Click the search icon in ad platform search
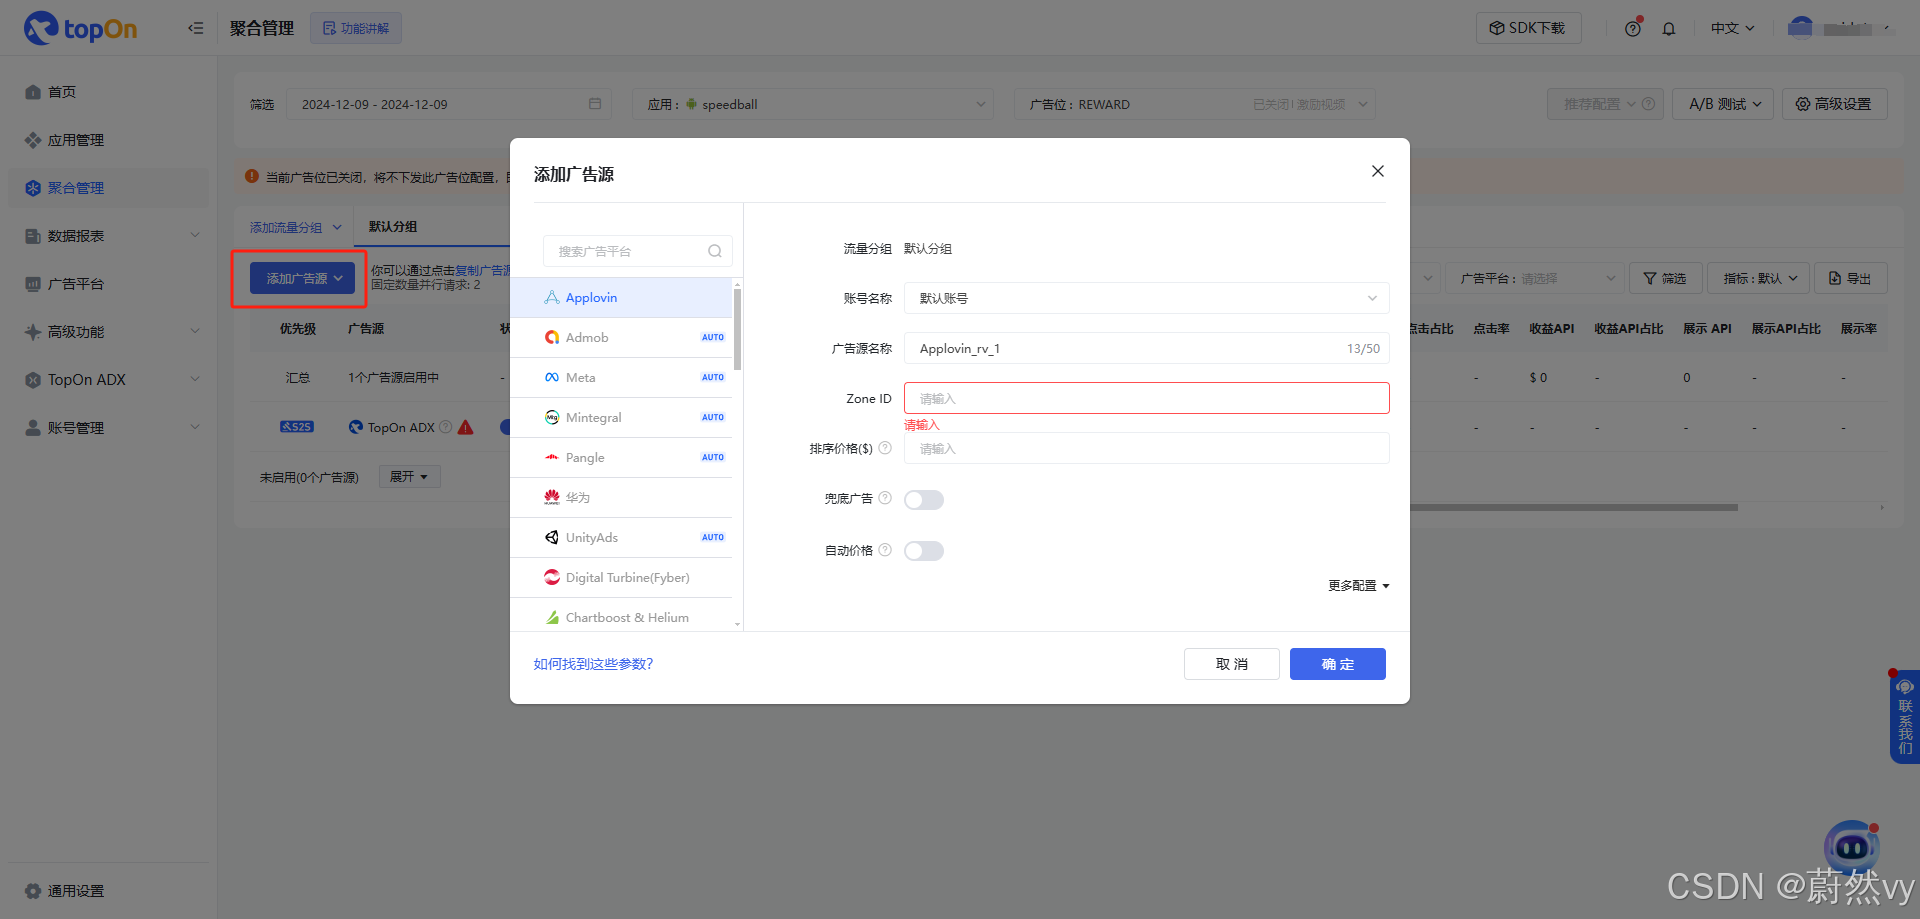This screenshot has height=919, width=1920. [x=715, y=251]
